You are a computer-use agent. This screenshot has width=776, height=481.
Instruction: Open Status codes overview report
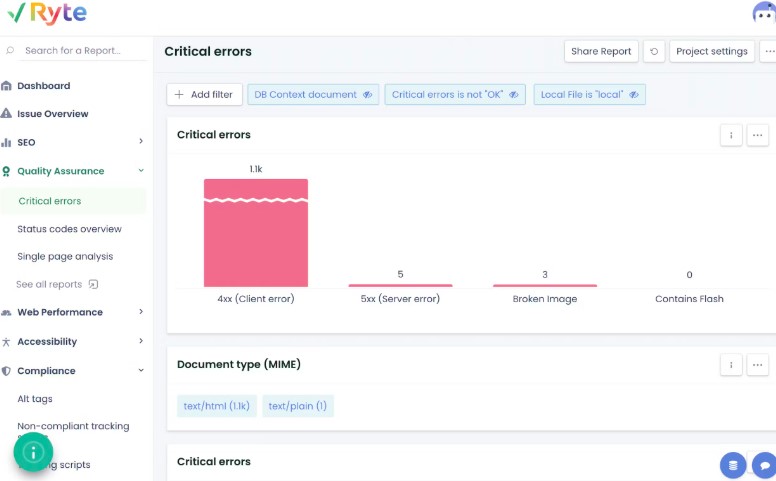(x=69, y=229)
